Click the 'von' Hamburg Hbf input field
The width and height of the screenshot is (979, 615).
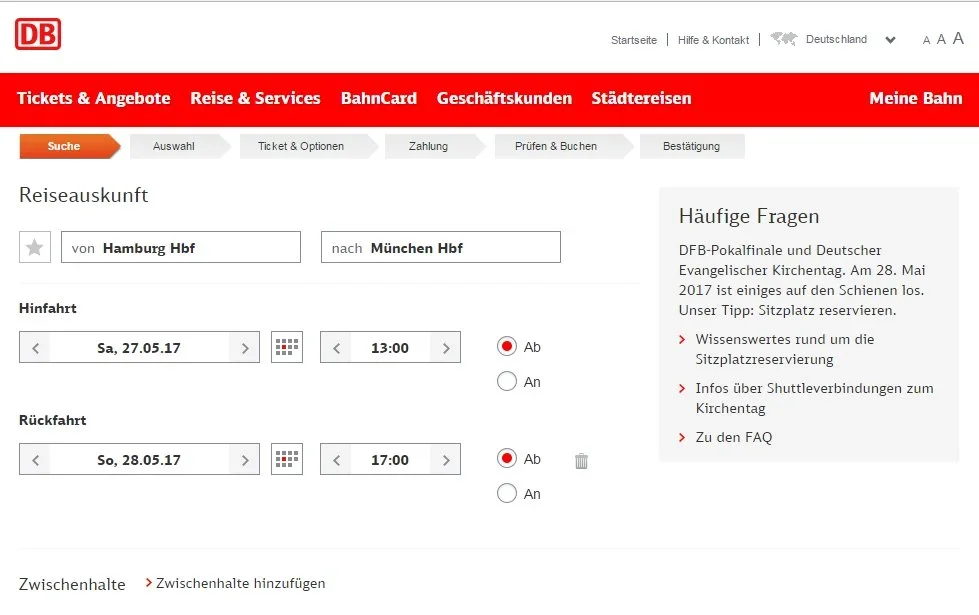click(x=181, y=248)
